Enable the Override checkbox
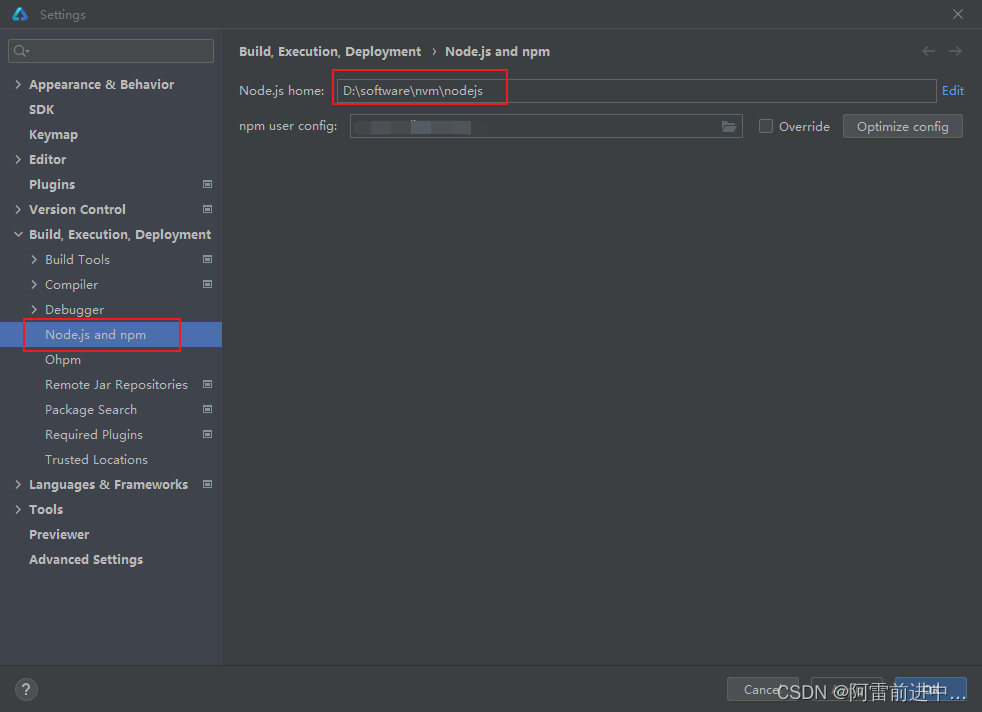The image size is (982, 712). [765, 126]
